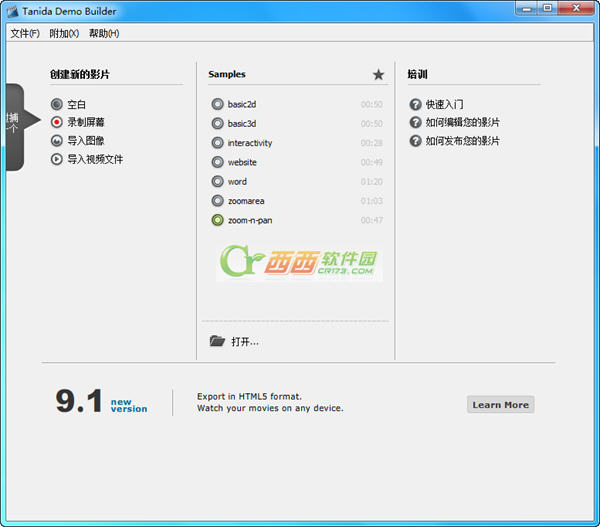
Task: Click the 01:03 duration of zoomarea sample
Action: pos(372,201)
